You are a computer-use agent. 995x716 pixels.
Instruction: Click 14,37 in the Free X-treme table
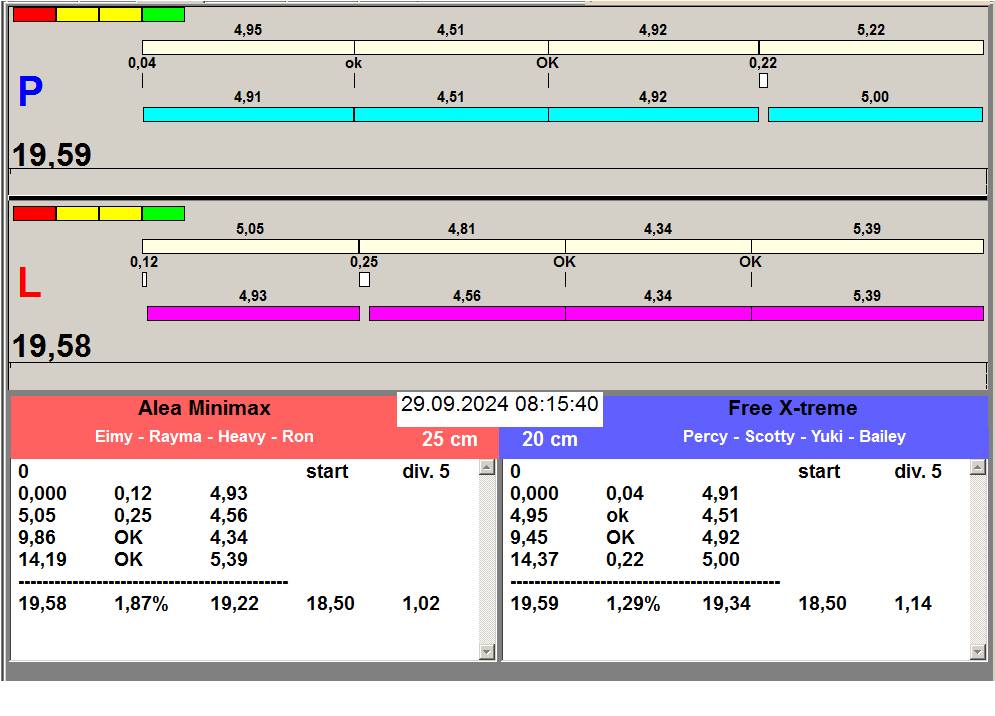coord(535,560)
